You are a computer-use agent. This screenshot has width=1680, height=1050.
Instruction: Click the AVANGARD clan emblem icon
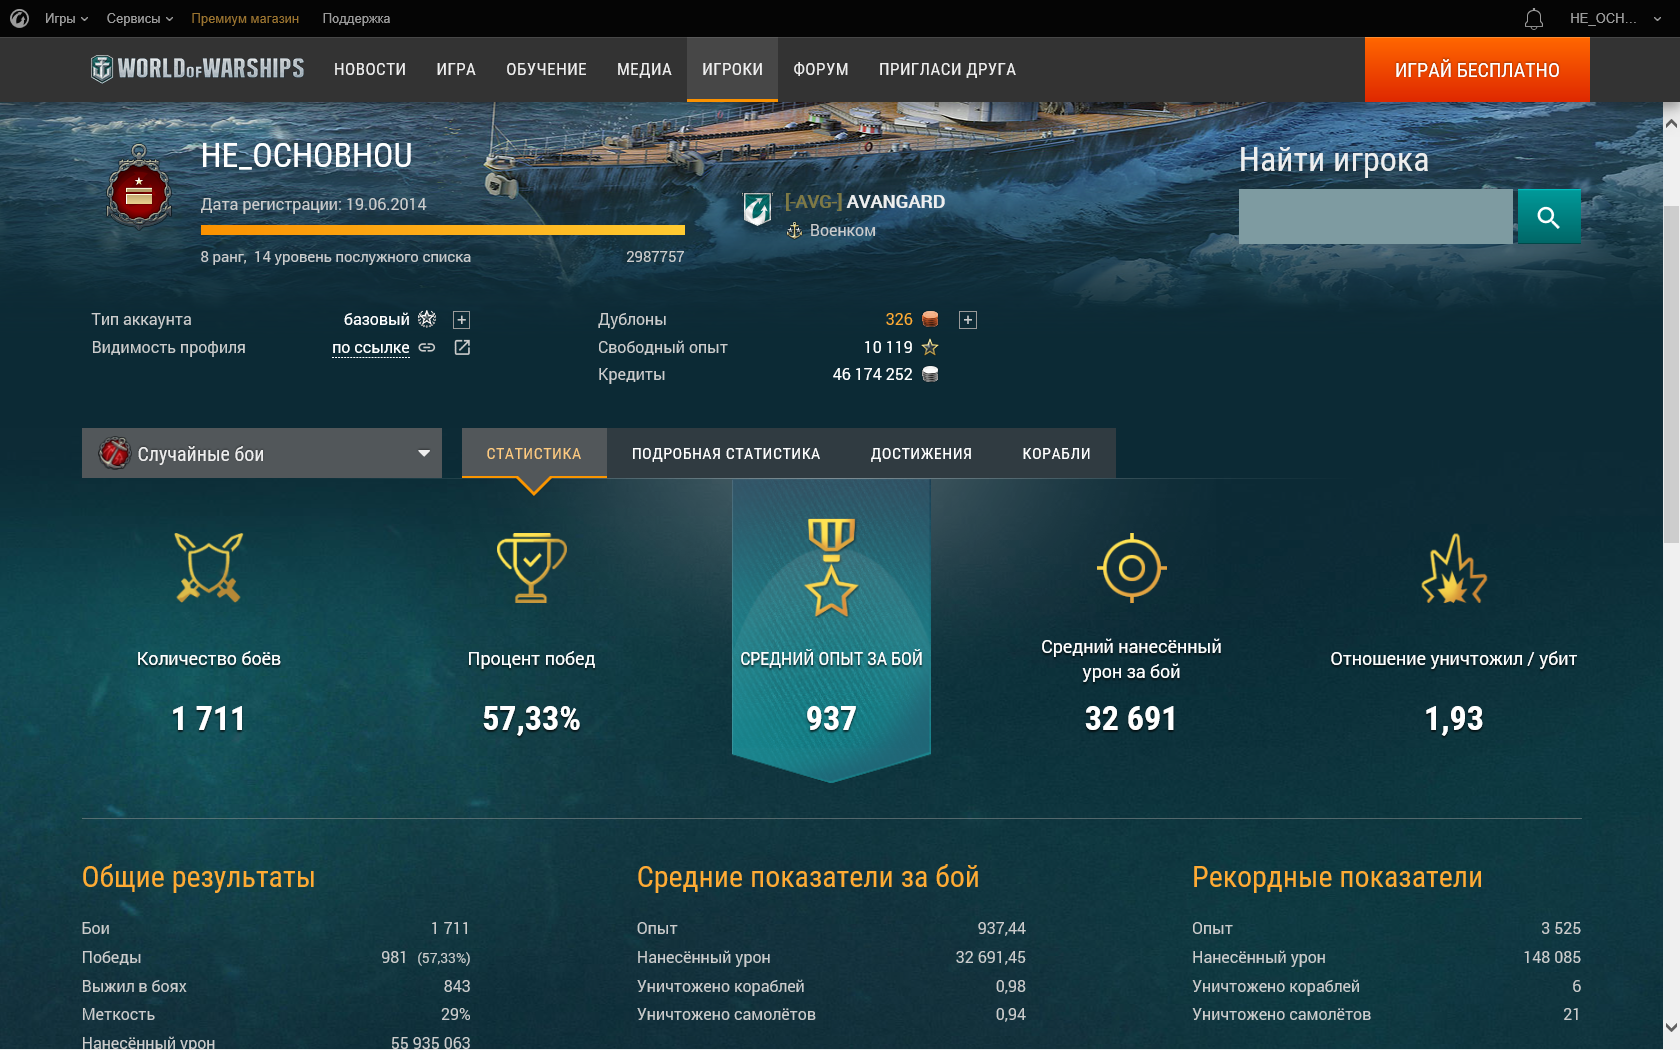757,209
